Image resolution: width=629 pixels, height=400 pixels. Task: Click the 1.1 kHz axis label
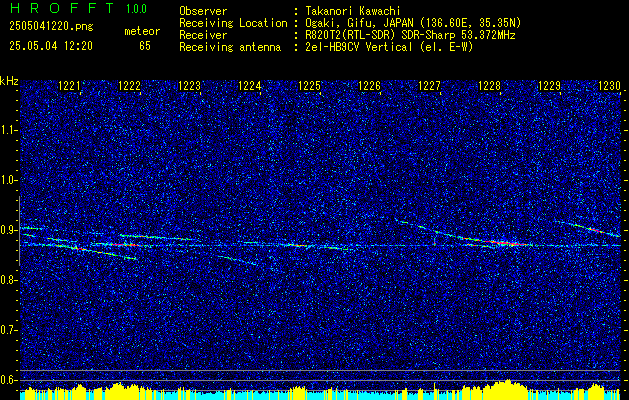pos(8,130)
